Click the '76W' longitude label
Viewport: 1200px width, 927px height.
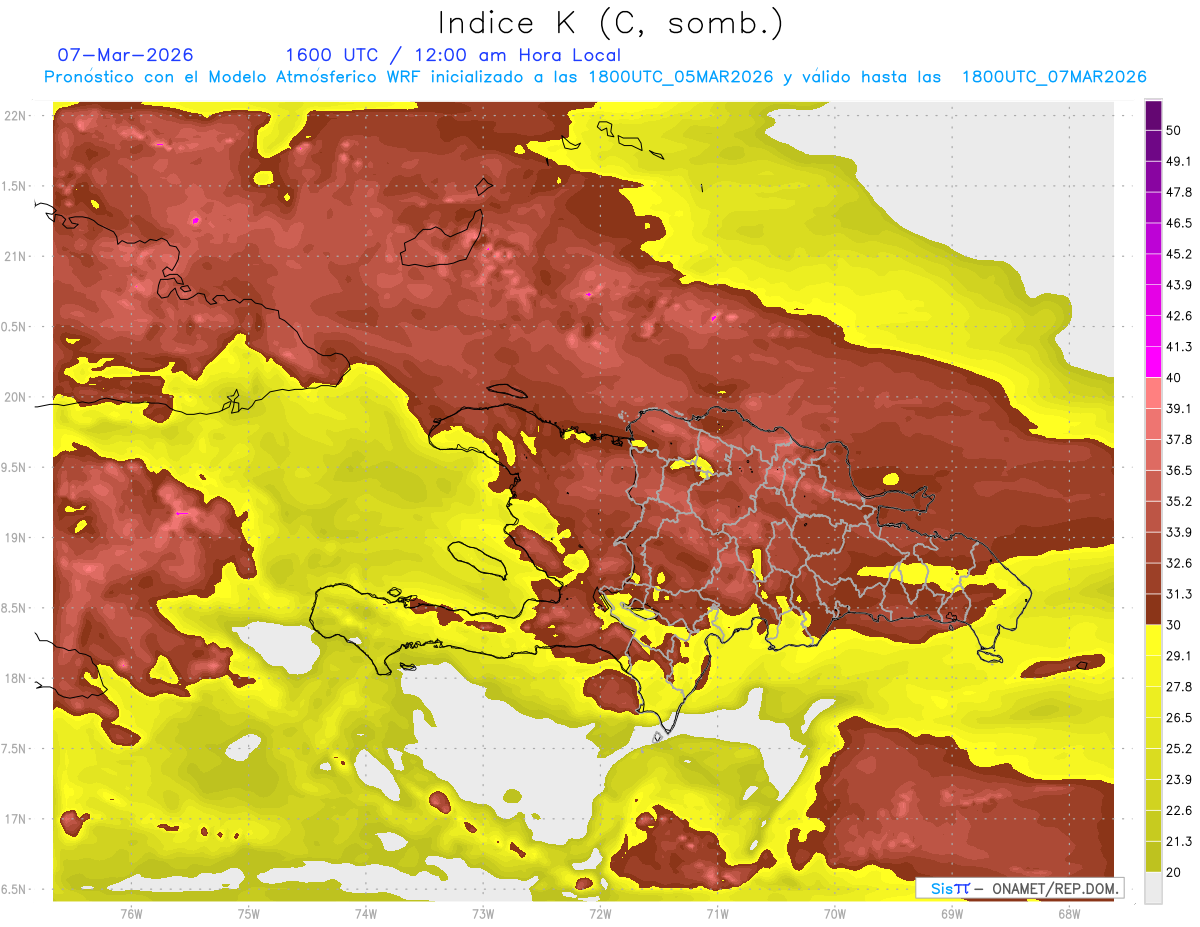[x=131, y=913]
